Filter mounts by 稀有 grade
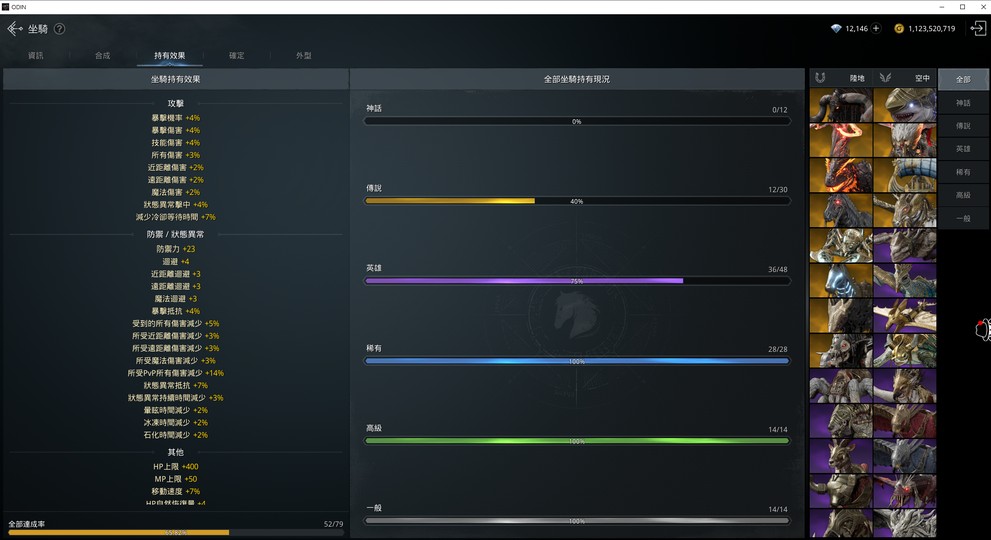This screenshot has width=991, height=540. tap(963, 172)
